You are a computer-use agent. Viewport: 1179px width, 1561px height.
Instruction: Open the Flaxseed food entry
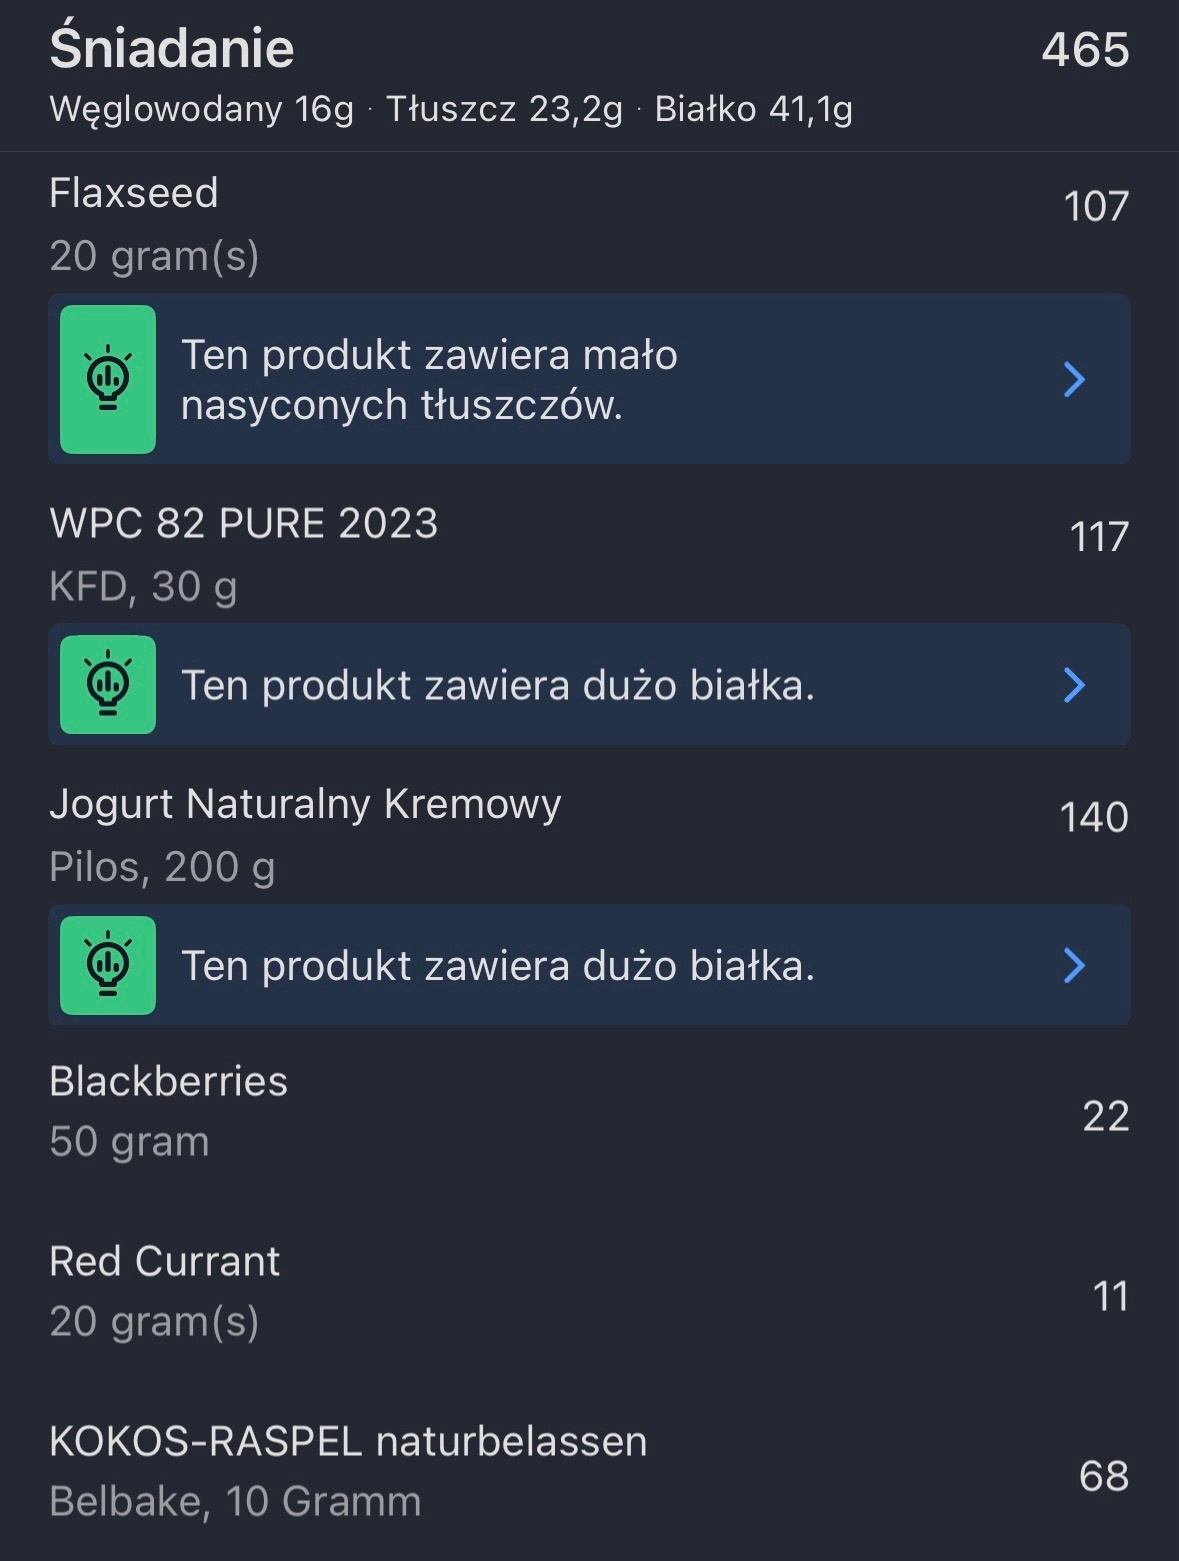pos(134,194)
